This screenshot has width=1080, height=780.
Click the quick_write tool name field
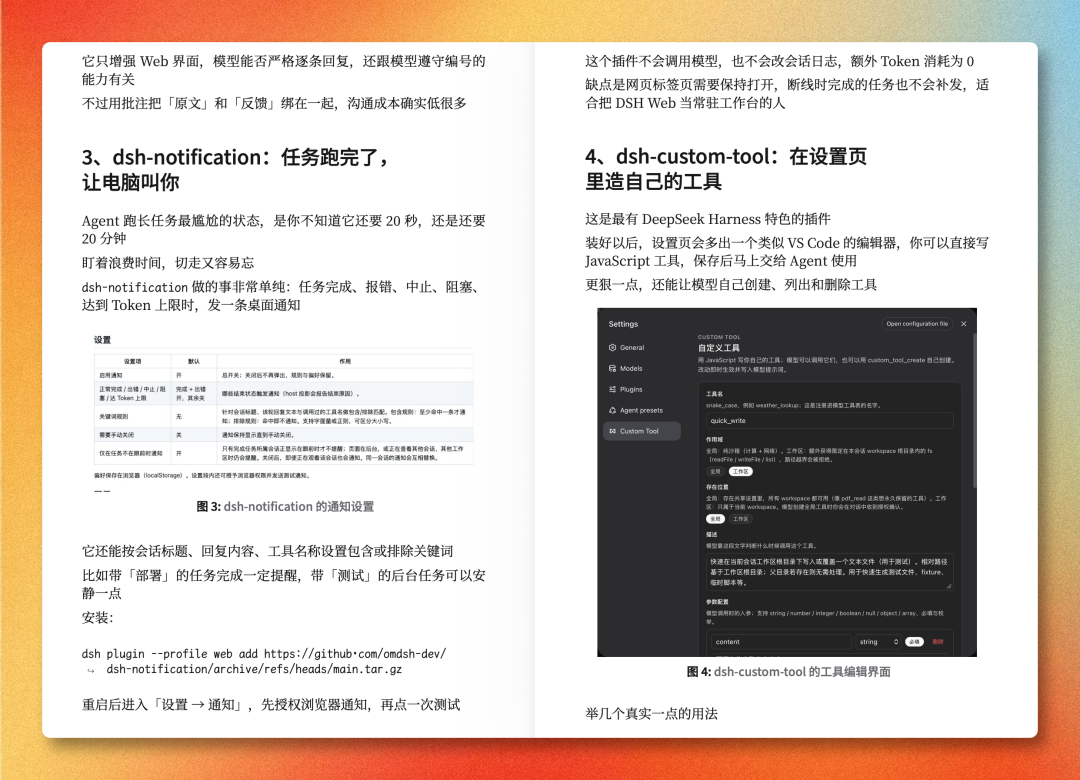829,420
